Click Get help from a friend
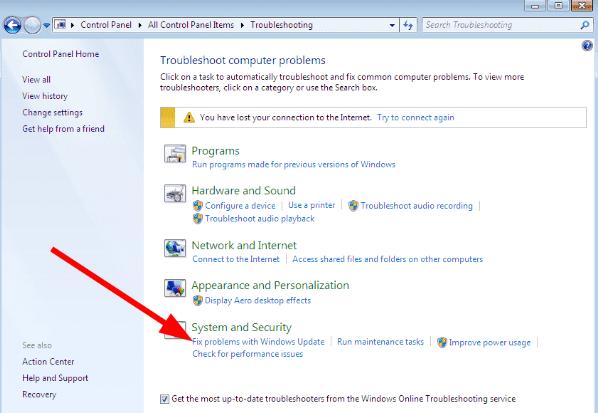 pyautogui.click(x=63, y=129)
